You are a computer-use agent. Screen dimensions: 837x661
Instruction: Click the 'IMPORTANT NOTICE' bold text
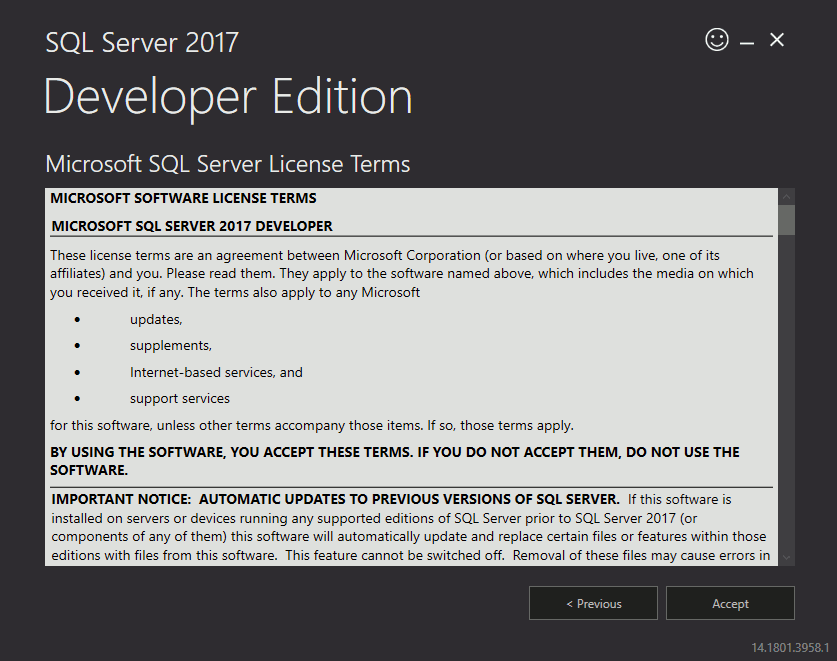click(x=335, y=499)
